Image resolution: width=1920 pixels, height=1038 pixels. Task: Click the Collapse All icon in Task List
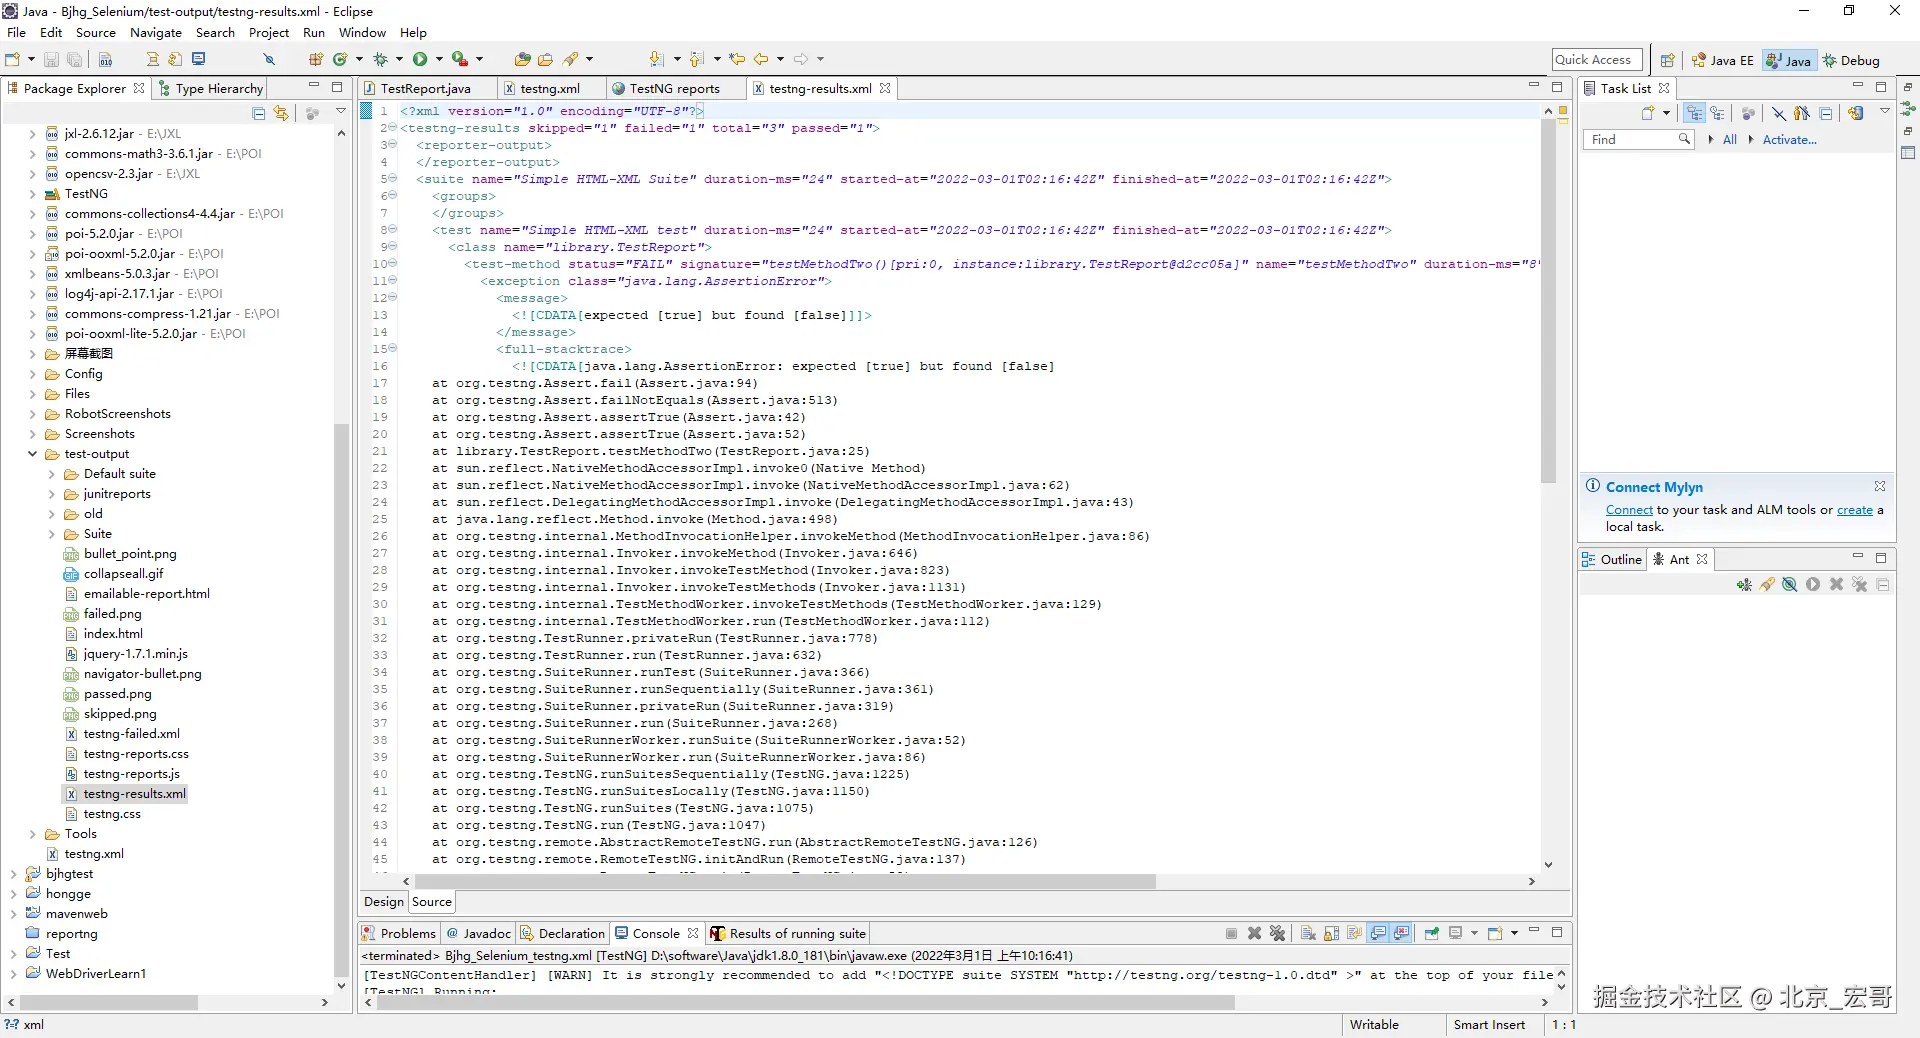(x=1826, y=113)
